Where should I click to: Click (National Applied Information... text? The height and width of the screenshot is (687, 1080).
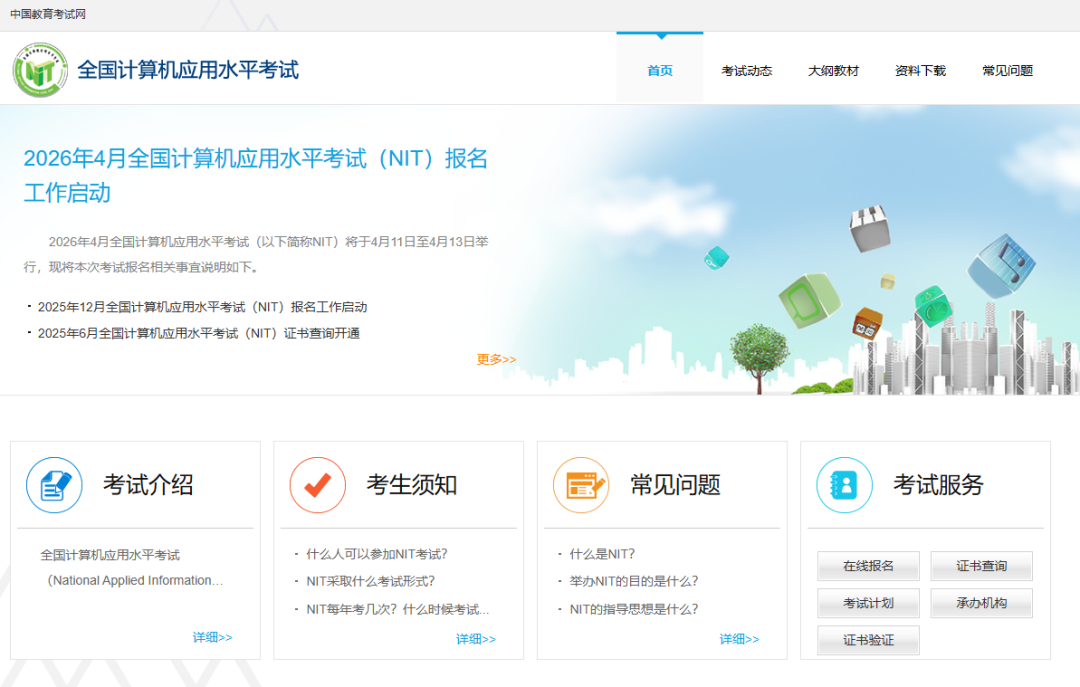tap(135, 581)
